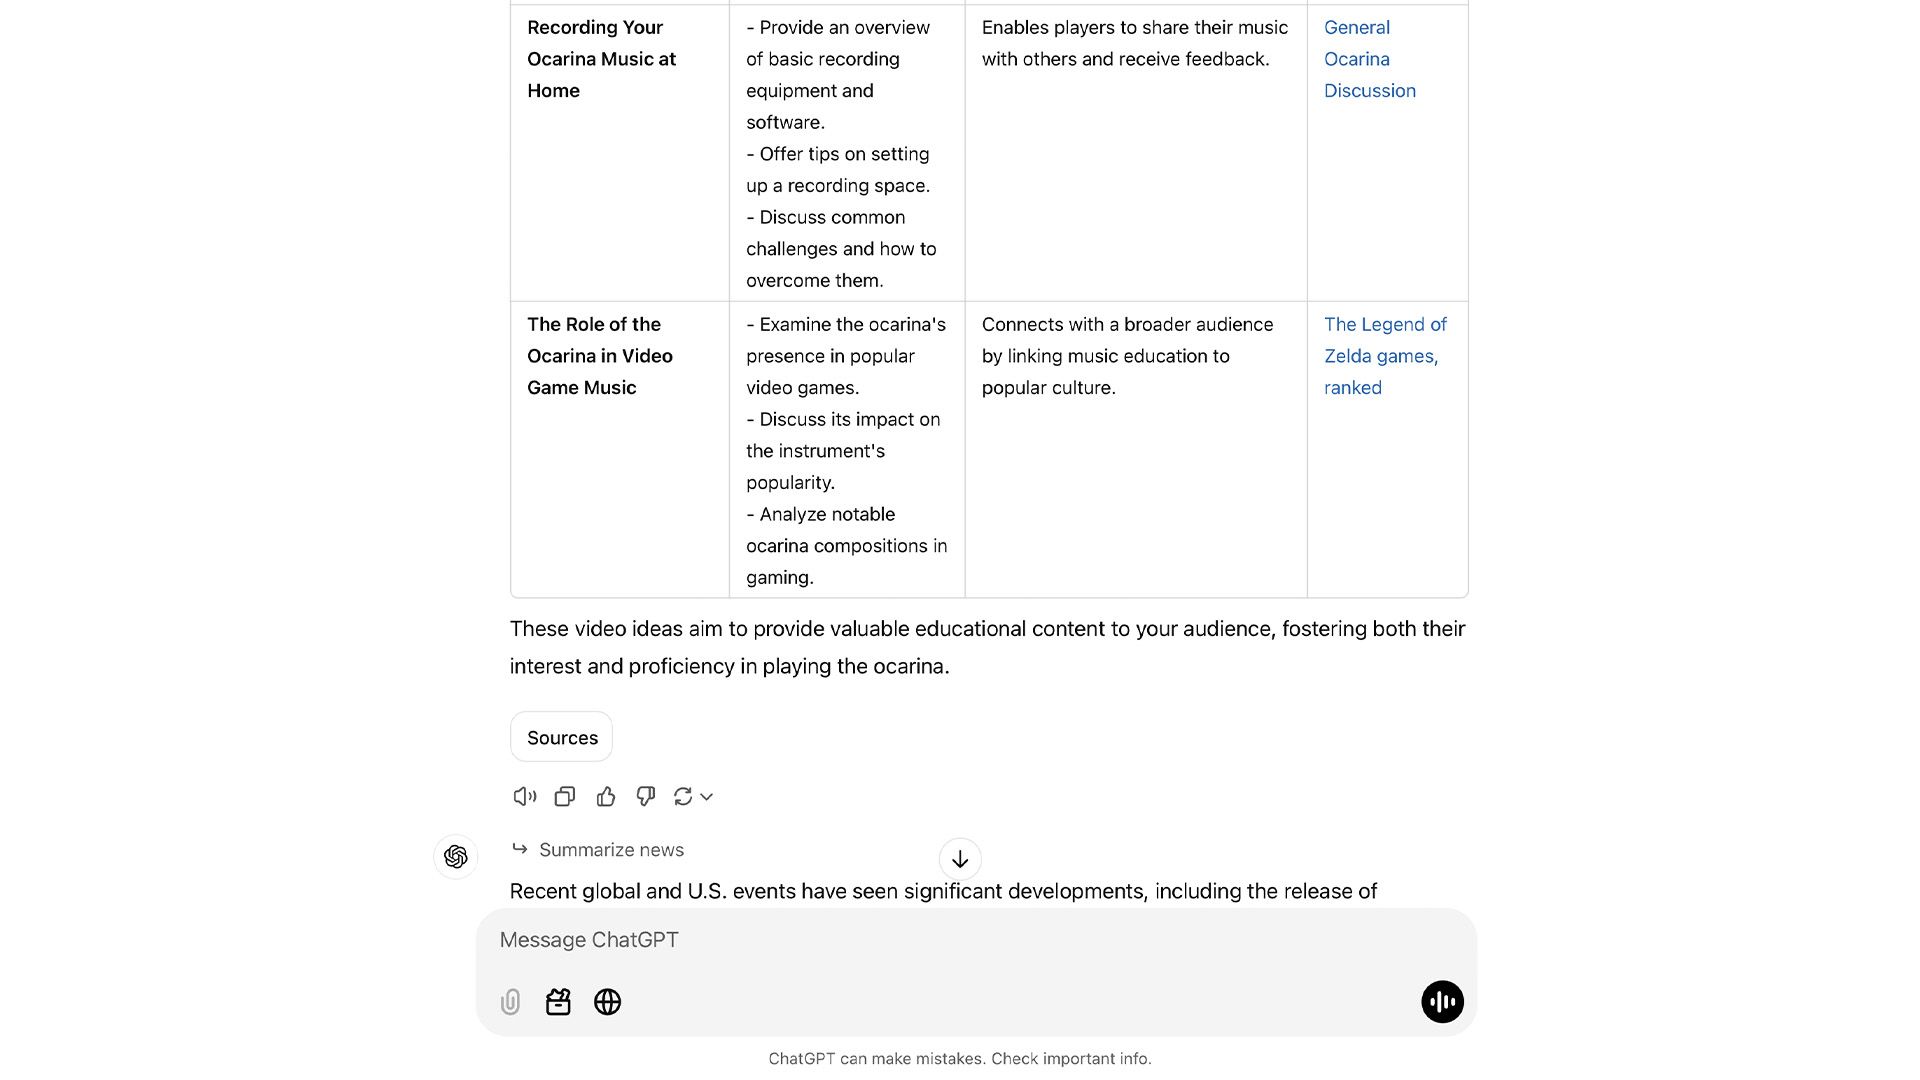Click the thumbs down icon
This screenshot has height=1080, width=1920.
click(645, 795)
